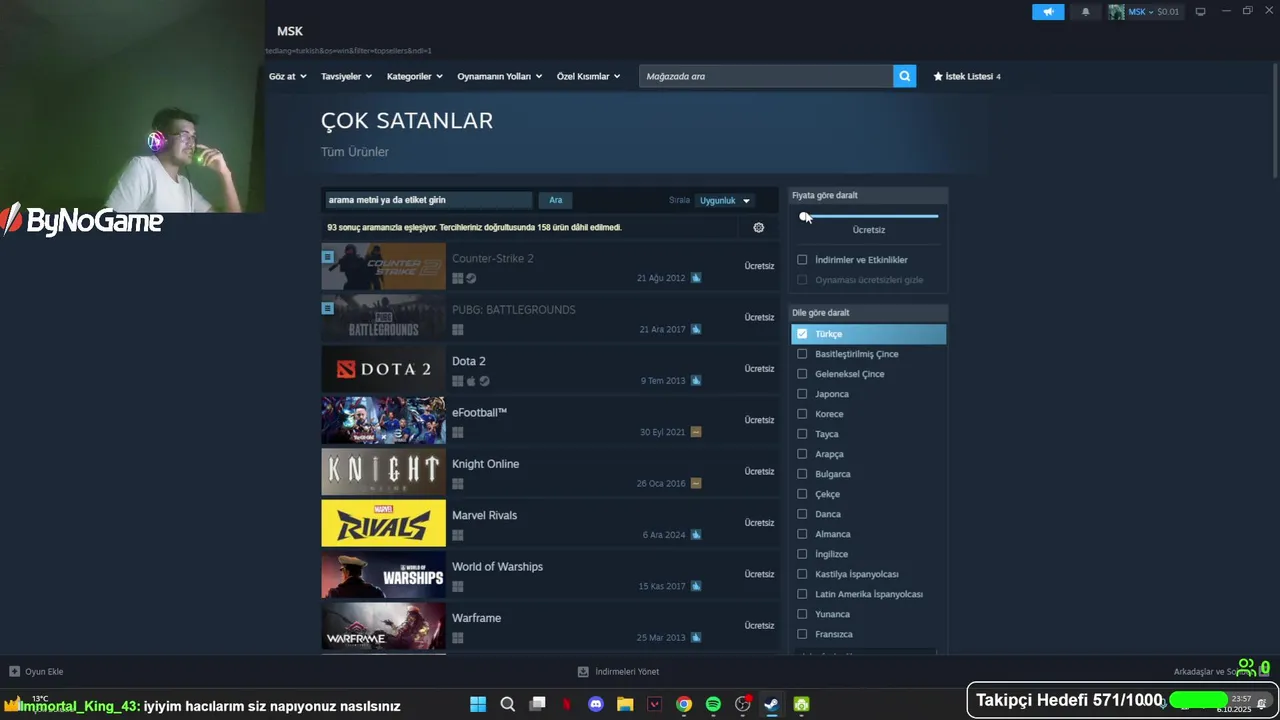1280x720 pixels.
Task: Open the Kategoriler dropdown menu
Action: 415,76
